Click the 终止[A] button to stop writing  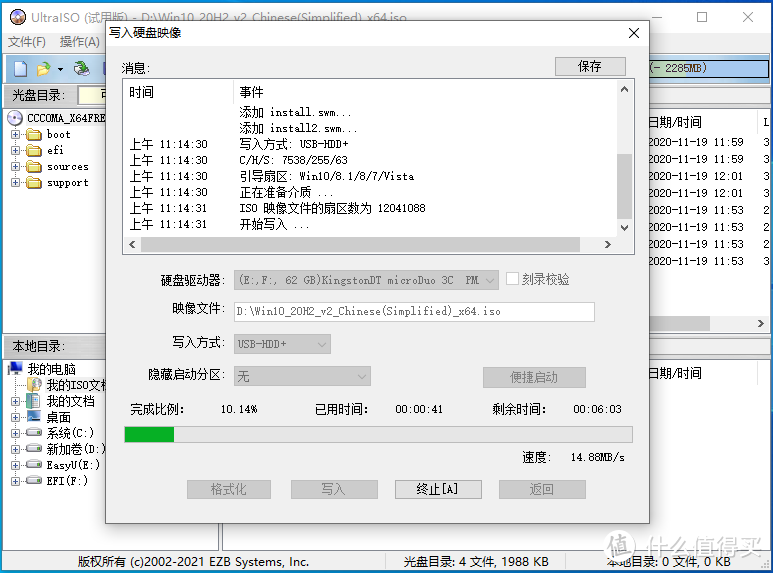click(438, 489)
